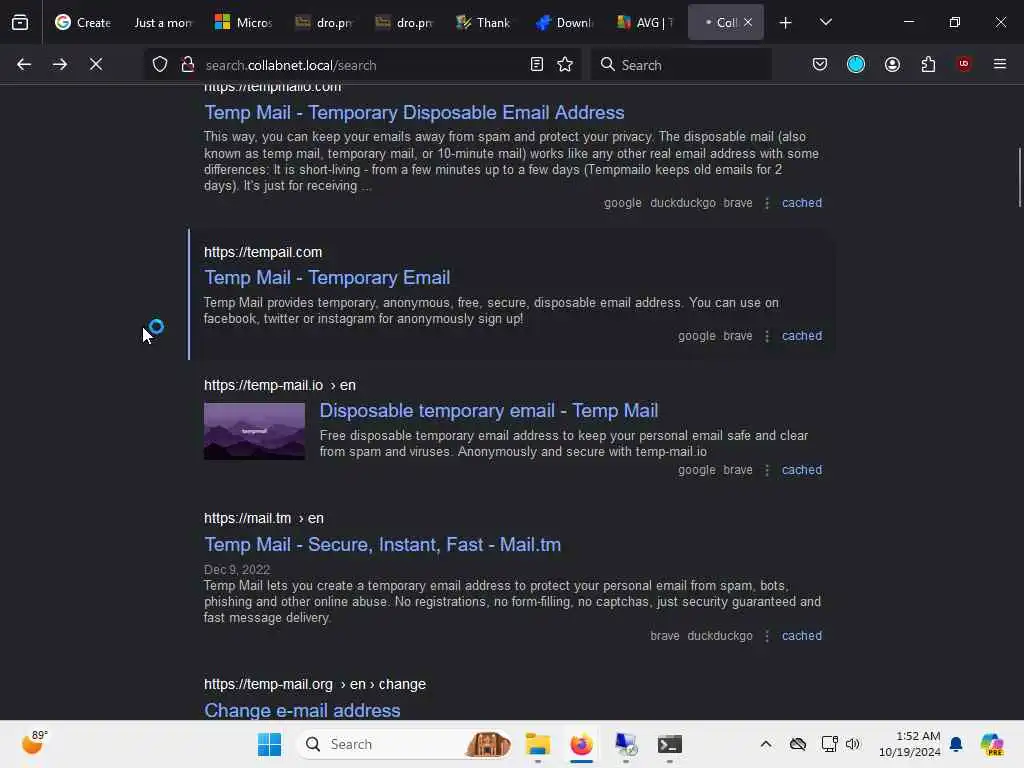List all tabs dropdown arrow

825,22
